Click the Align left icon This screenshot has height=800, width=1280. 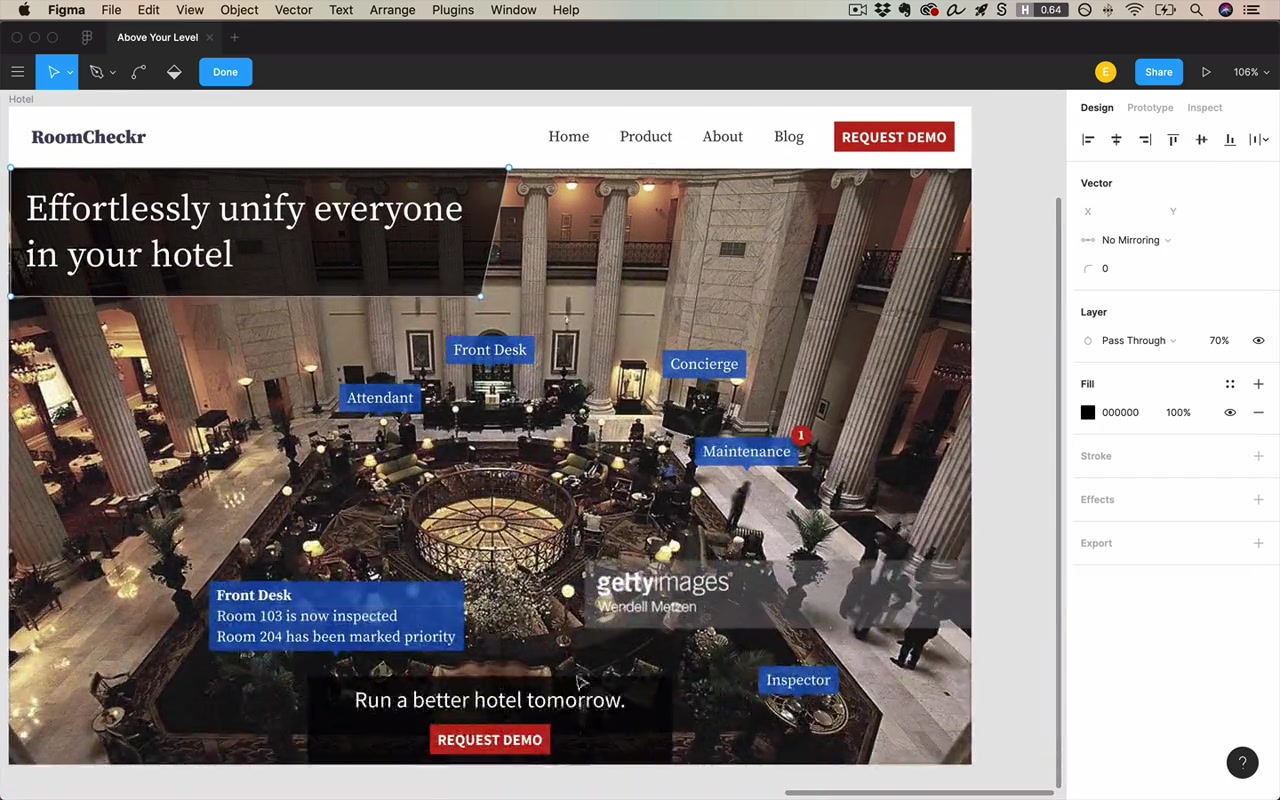tap(1088, 140)
